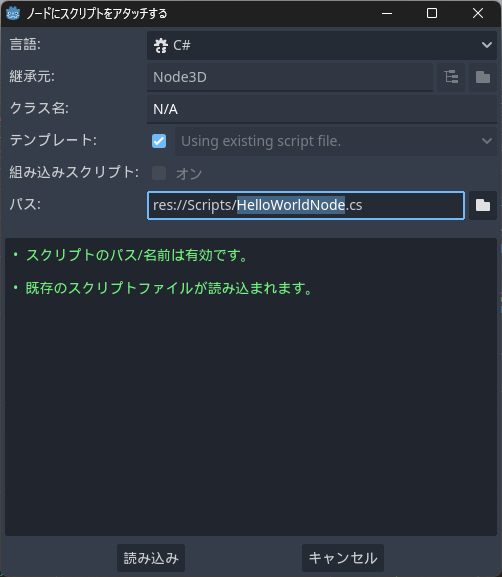Open the template dropdown 'Using existing script file.'
The image size is (502, 577).
pyautogui.click(x=336, y=141)
